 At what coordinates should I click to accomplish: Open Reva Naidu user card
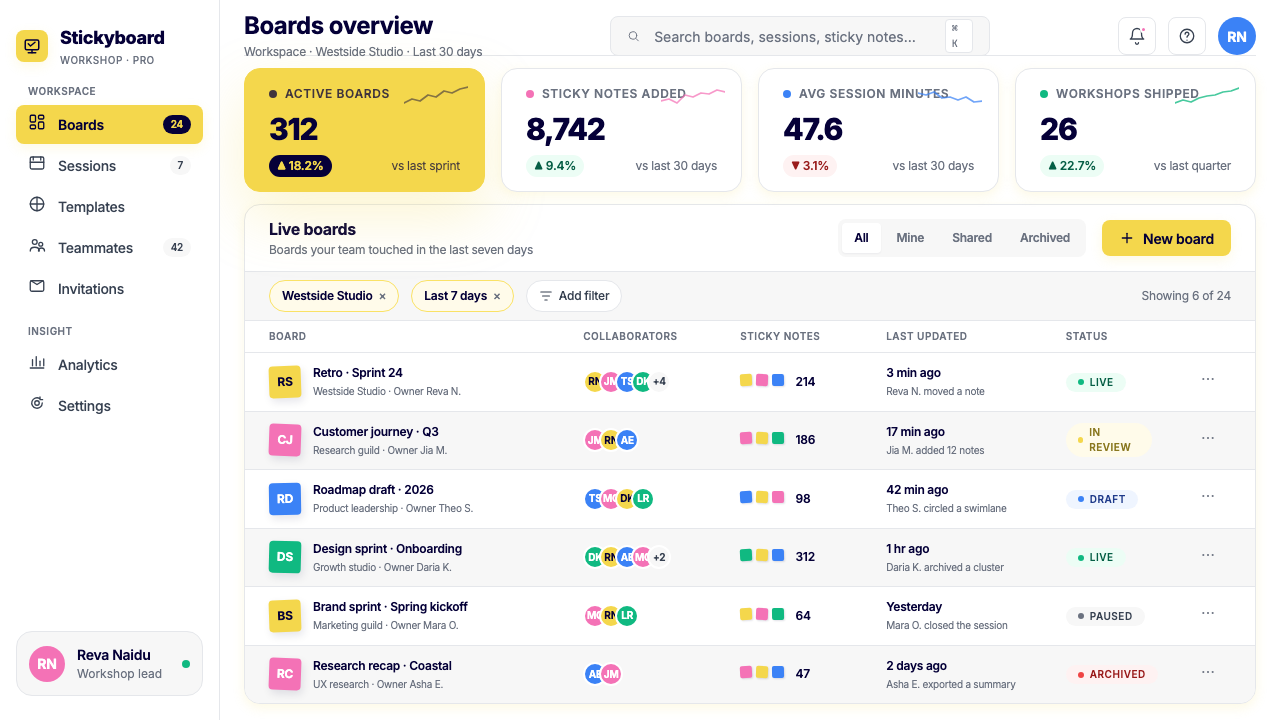[x=109, y=663]
